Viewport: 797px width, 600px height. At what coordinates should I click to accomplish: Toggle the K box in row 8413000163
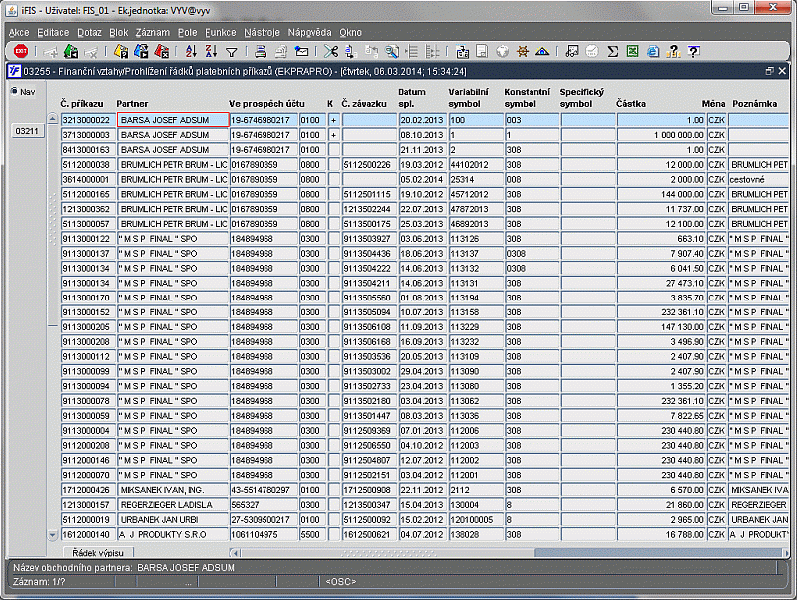point(333,149)
